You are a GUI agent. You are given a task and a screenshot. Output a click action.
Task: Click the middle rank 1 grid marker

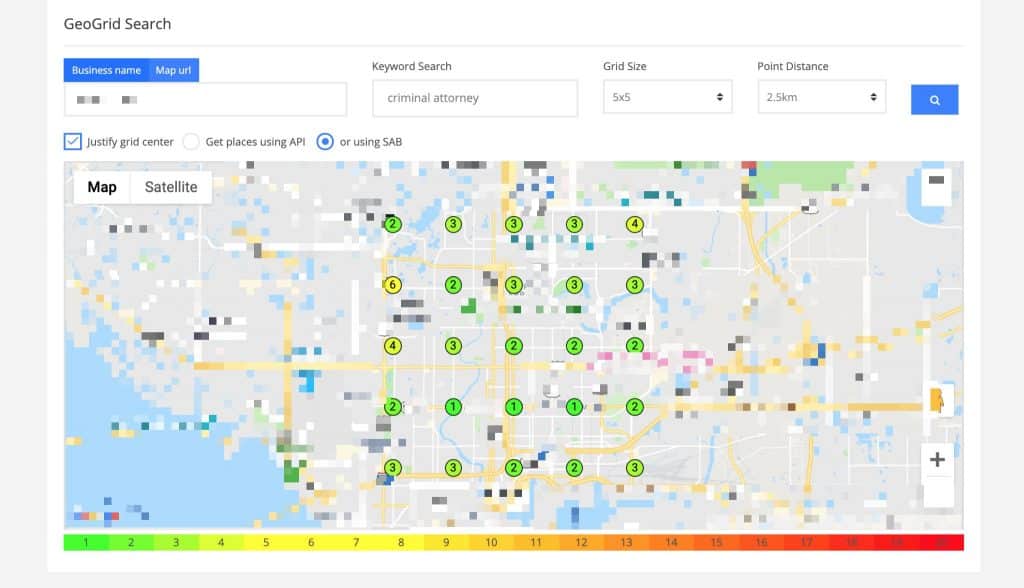click(x=514, y=407)
